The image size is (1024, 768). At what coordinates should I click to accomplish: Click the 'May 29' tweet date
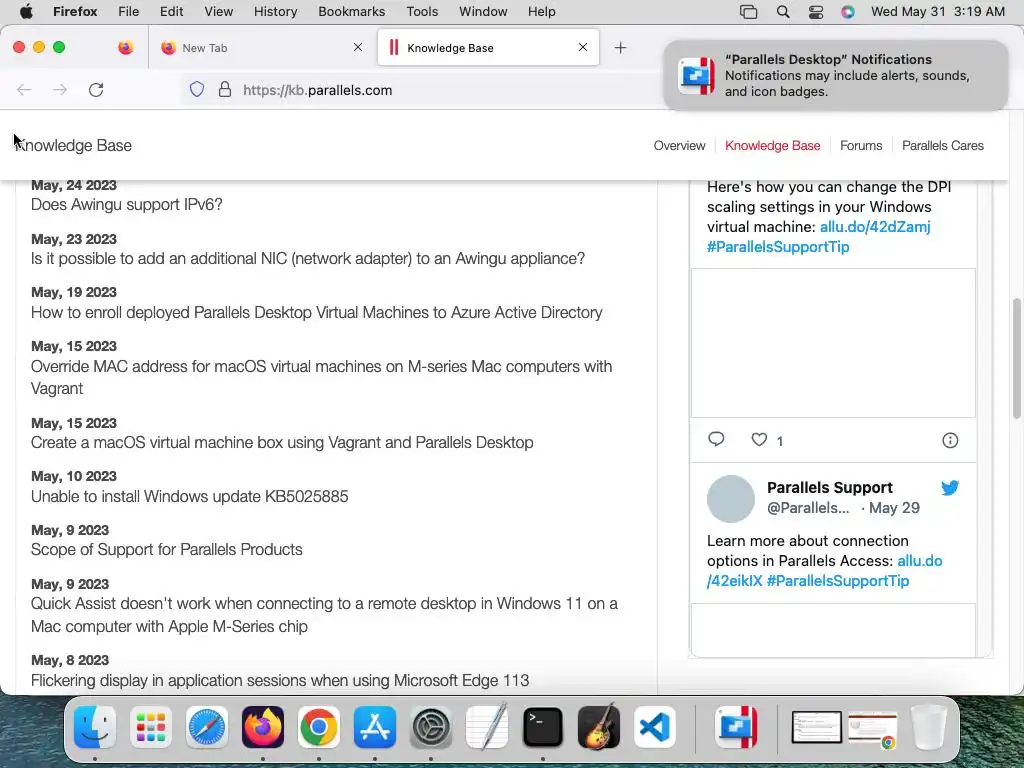pos(894,508)
